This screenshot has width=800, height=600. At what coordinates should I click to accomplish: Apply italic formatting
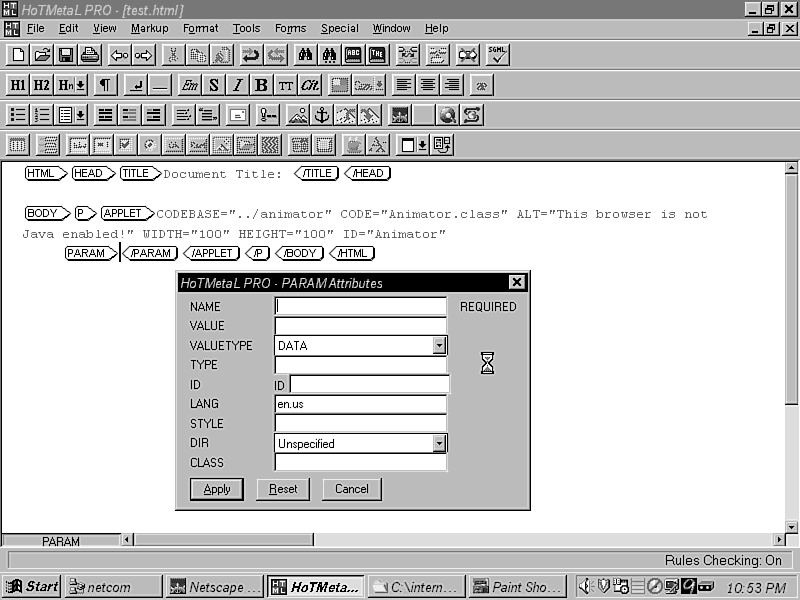click(x=237, y=85)
